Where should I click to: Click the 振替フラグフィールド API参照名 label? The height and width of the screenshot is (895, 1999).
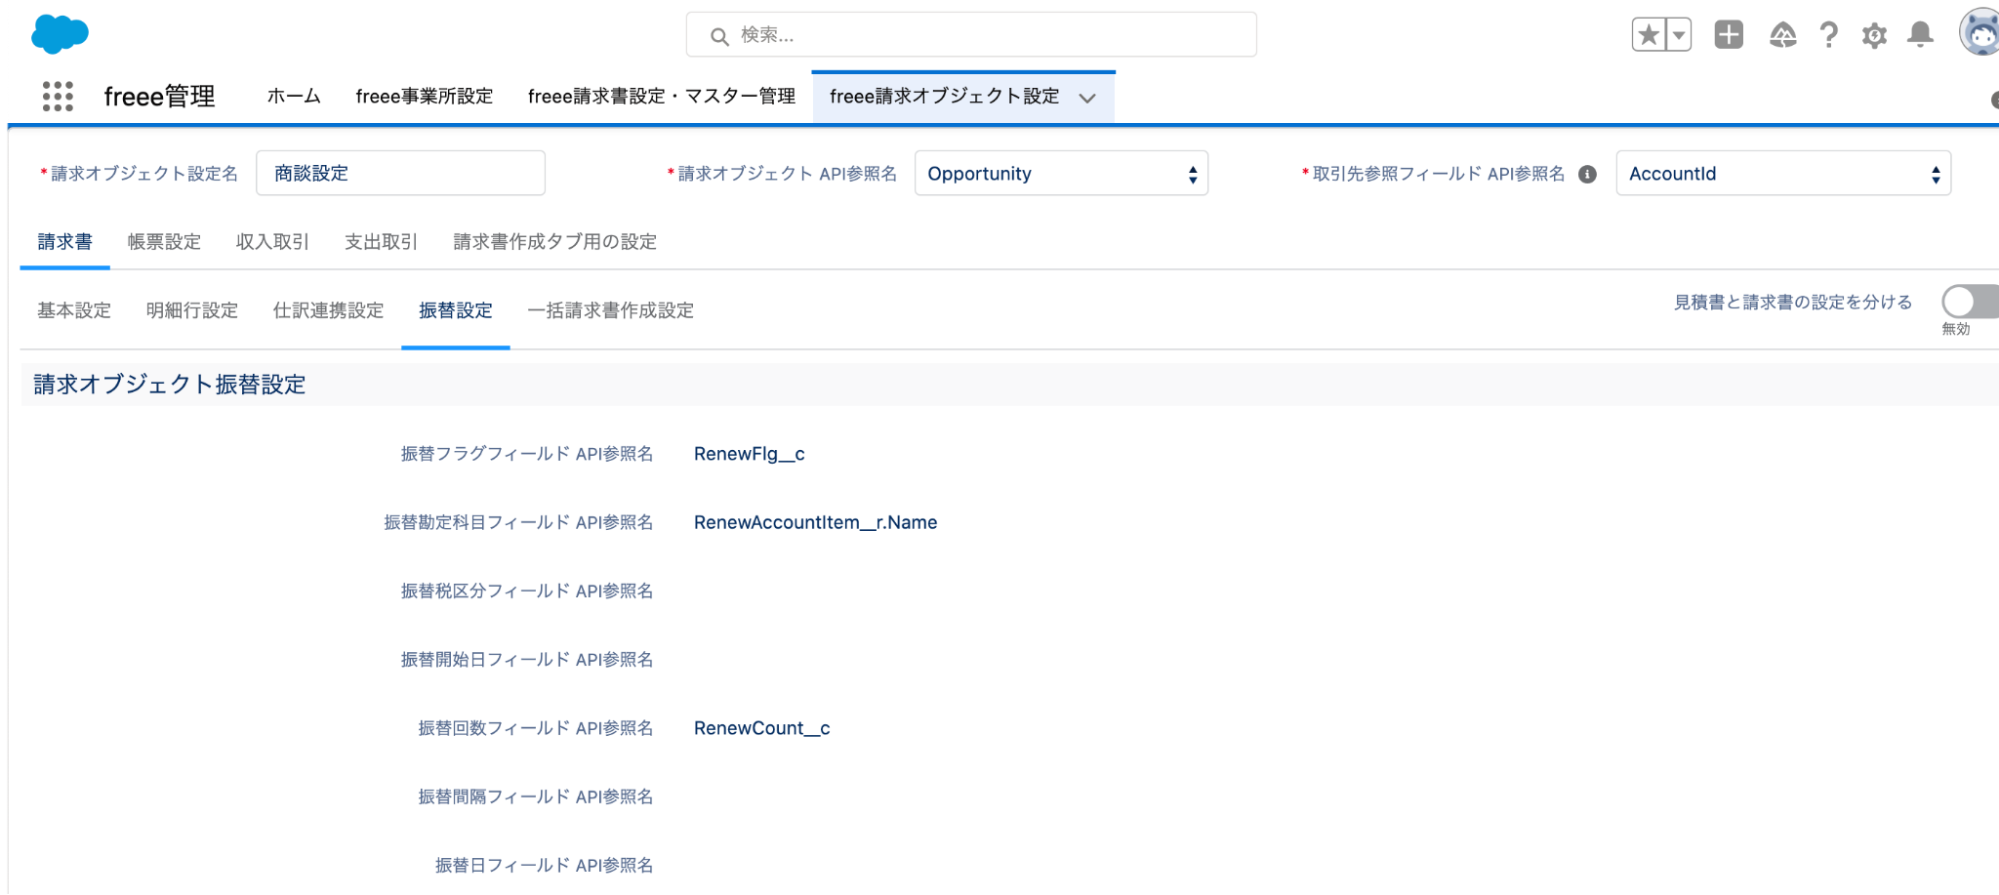pyautogui.click(x=527, y=453)
